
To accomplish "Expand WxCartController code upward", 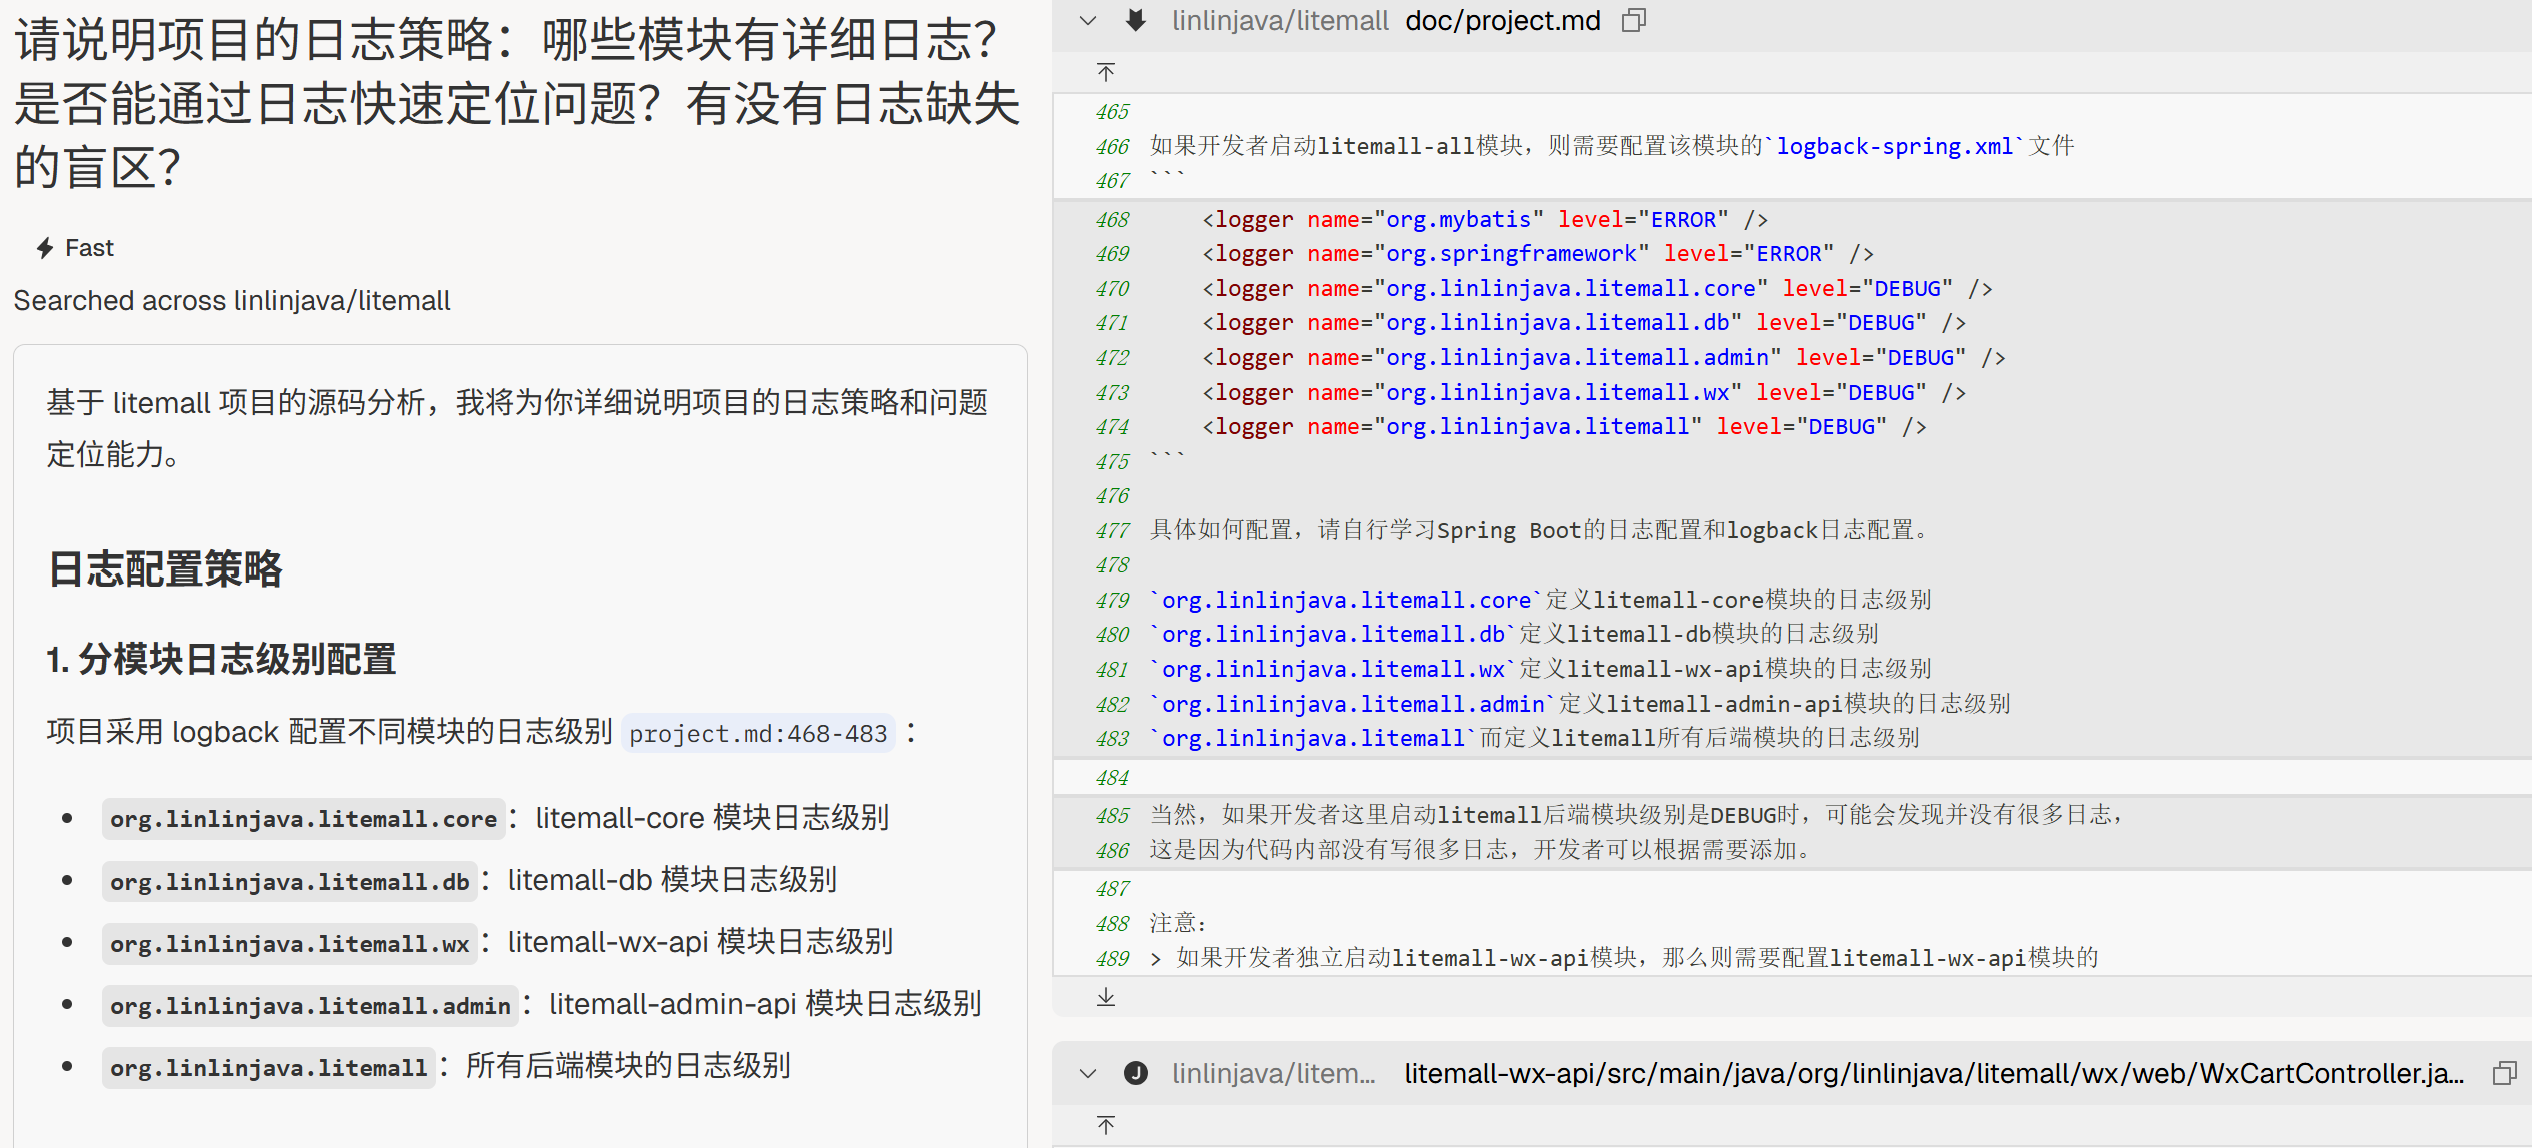I will [1106, 1125].
